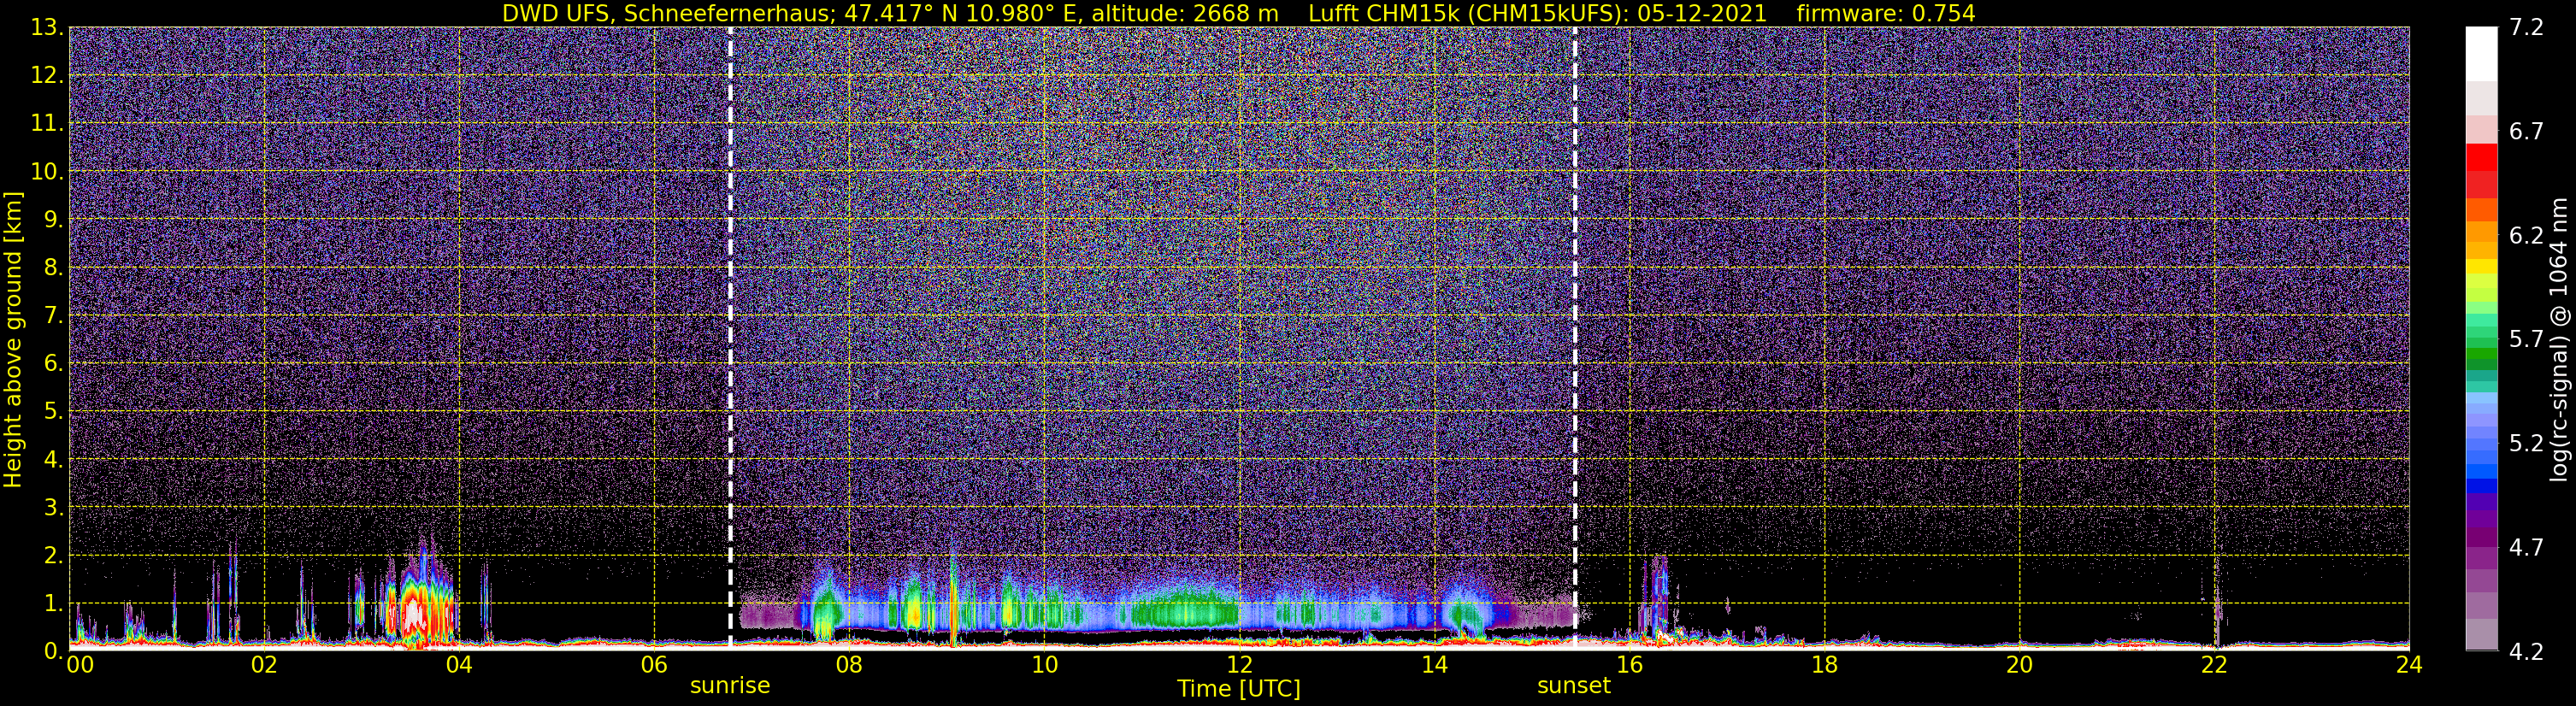Click the 'sunrise' label below the time axis

coord(730,686)
